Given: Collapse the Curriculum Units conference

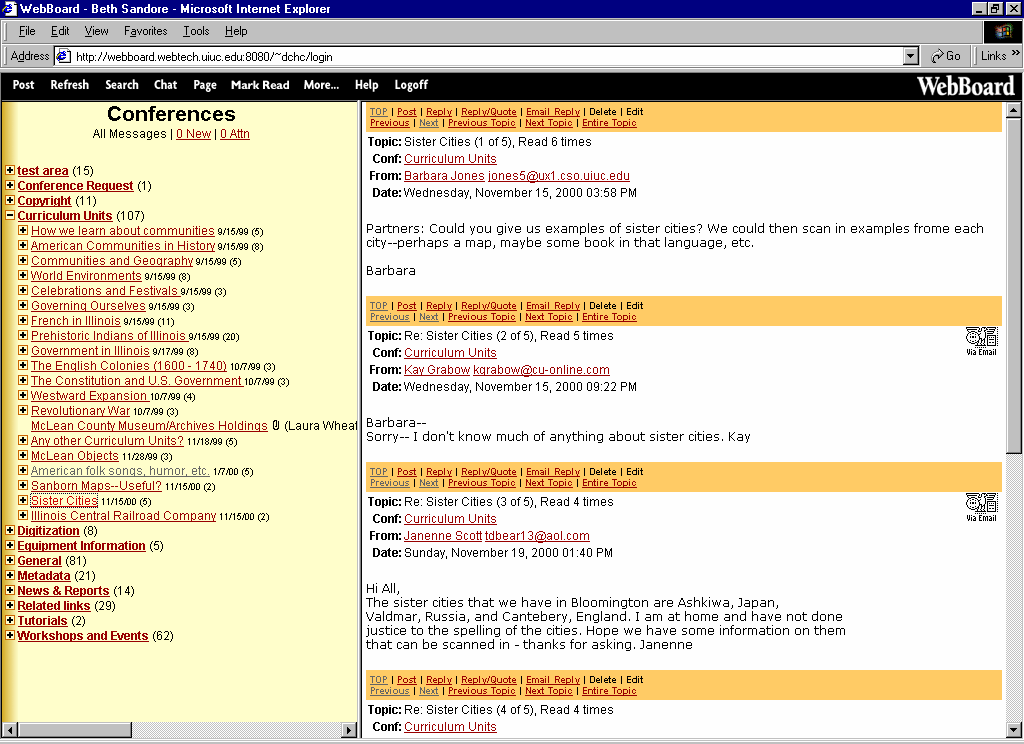Looking at the screenshot, I should pos(10,216).
